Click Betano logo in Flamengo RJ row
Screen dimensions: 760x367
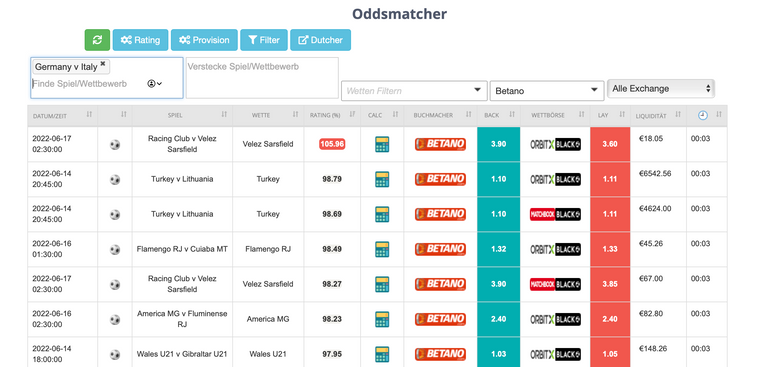tap(440, 249)
